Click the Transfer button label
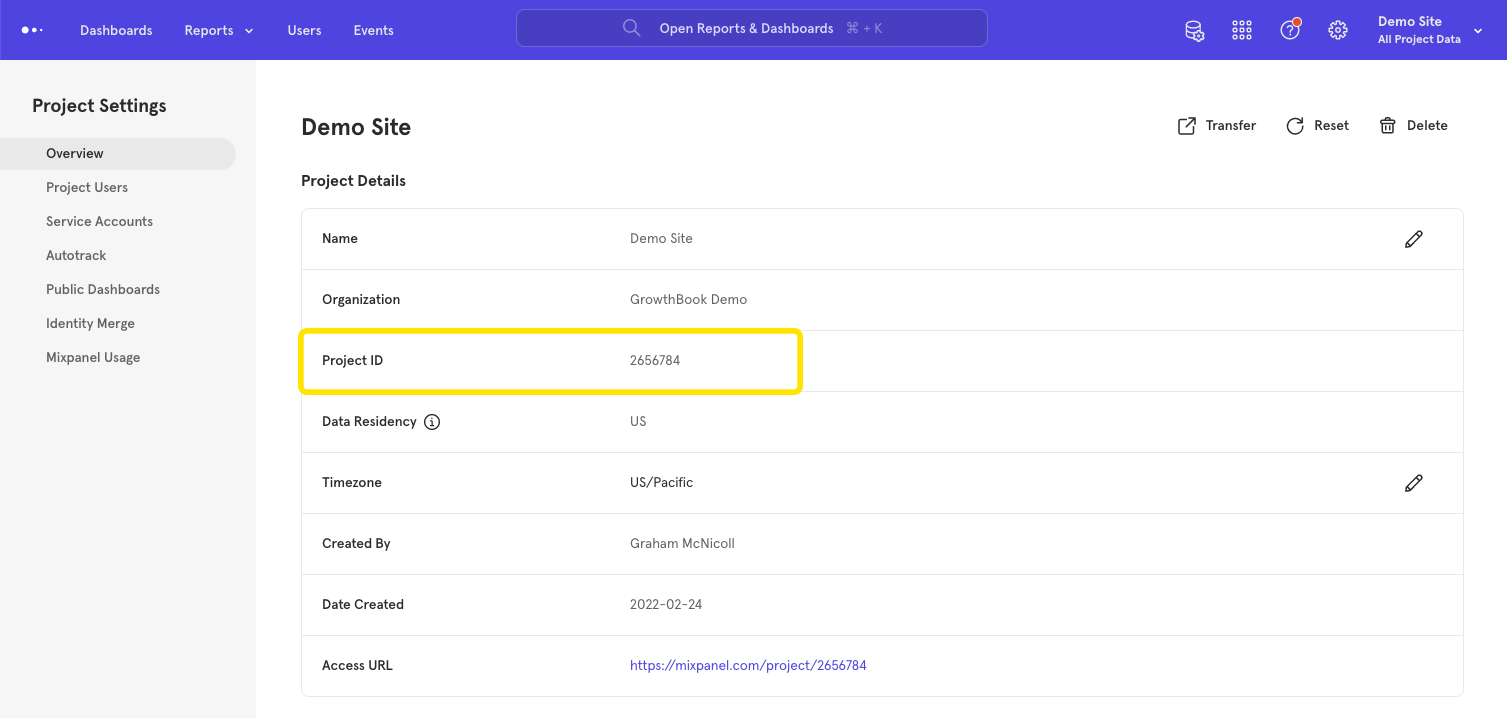Viewport: 1507px width, 718px height. pyautogui.click(x=1231, y=125)
